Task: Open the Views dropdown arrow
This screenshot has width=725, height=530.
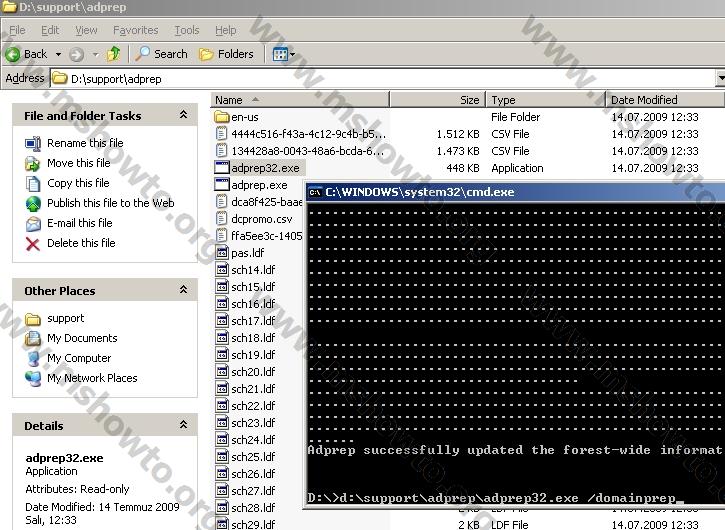Action: 292,55
